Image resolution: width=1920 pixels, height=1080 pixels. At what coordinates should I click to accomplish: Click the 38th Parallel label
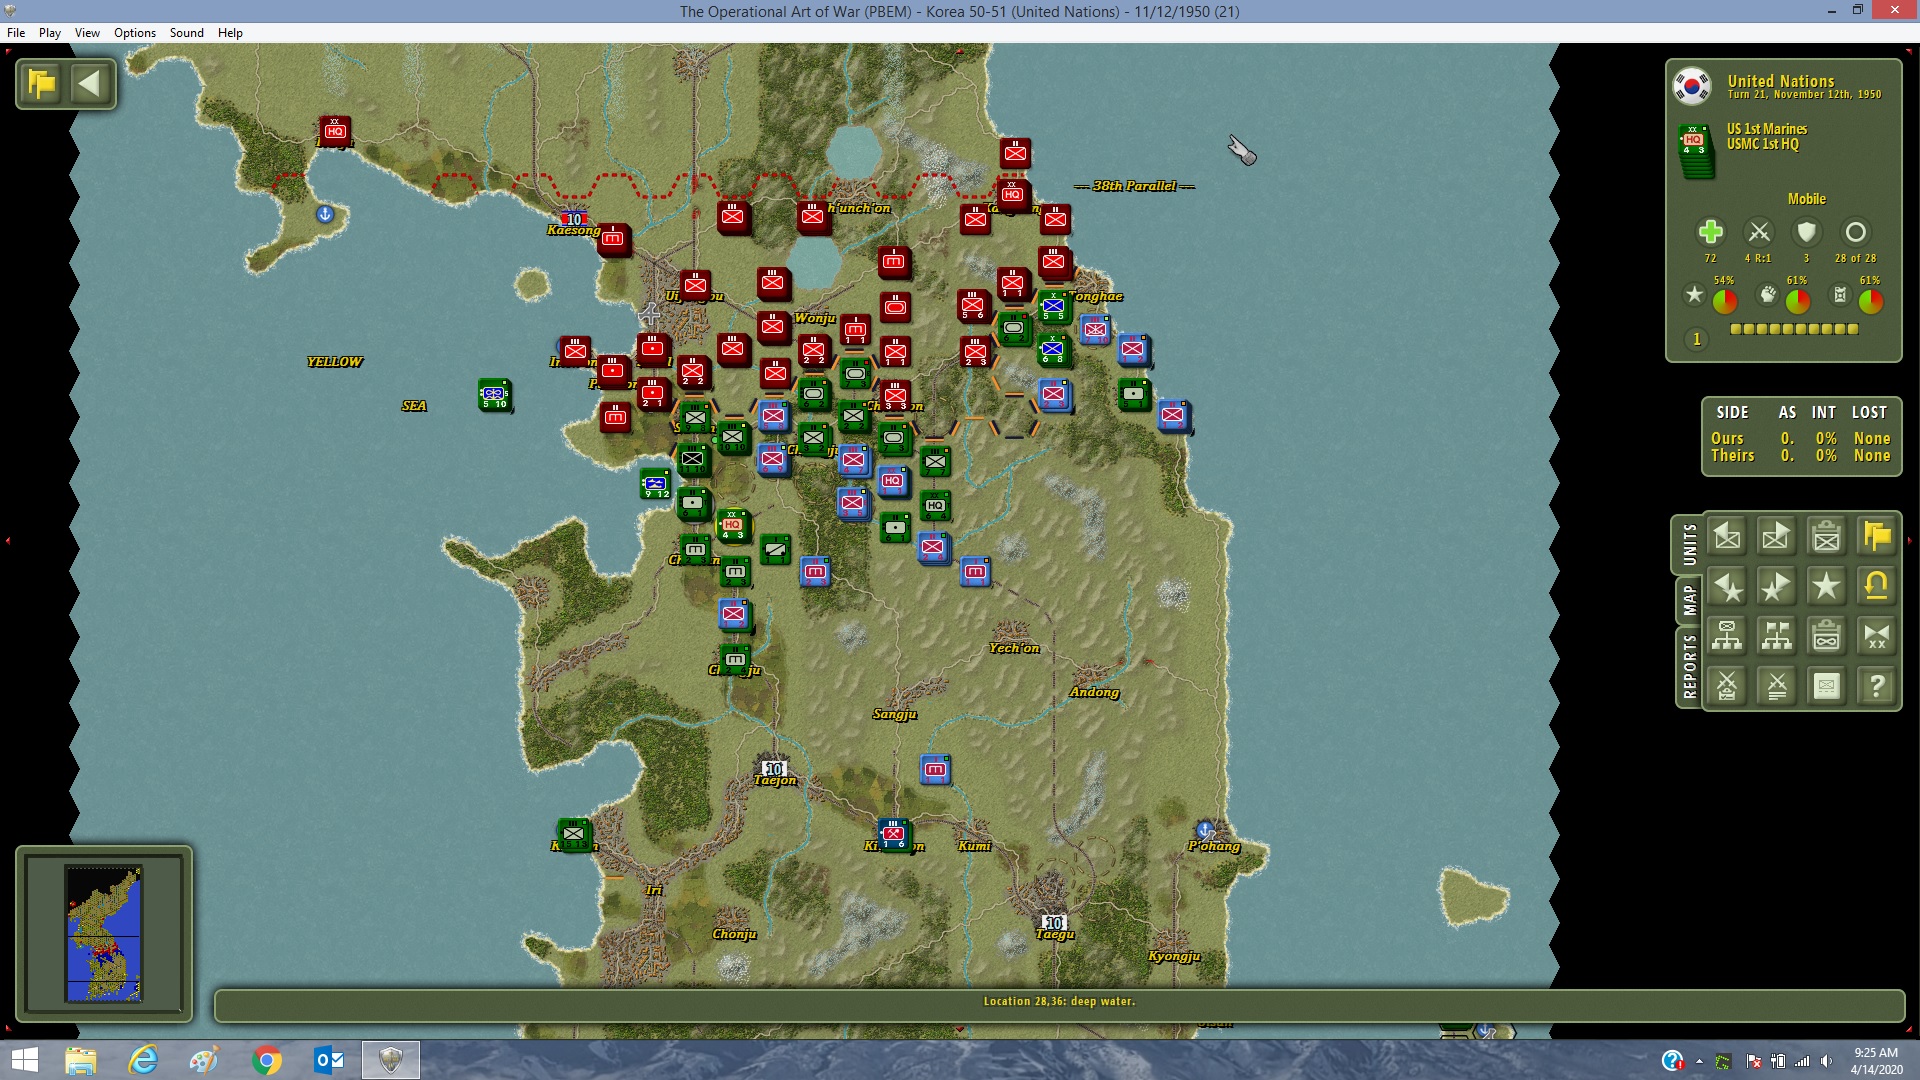(1134, 186)
